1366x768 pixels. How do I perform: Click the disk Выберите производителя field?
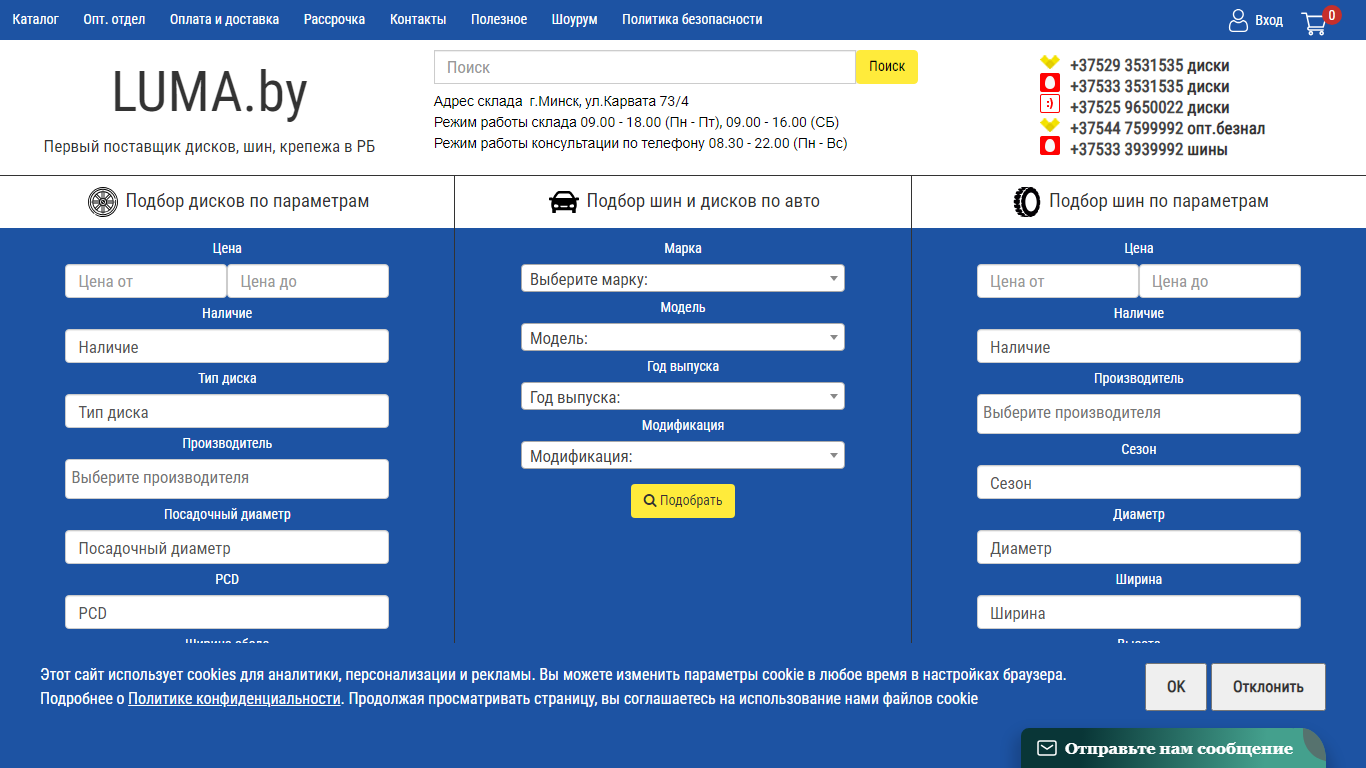[x=227, y=479]
